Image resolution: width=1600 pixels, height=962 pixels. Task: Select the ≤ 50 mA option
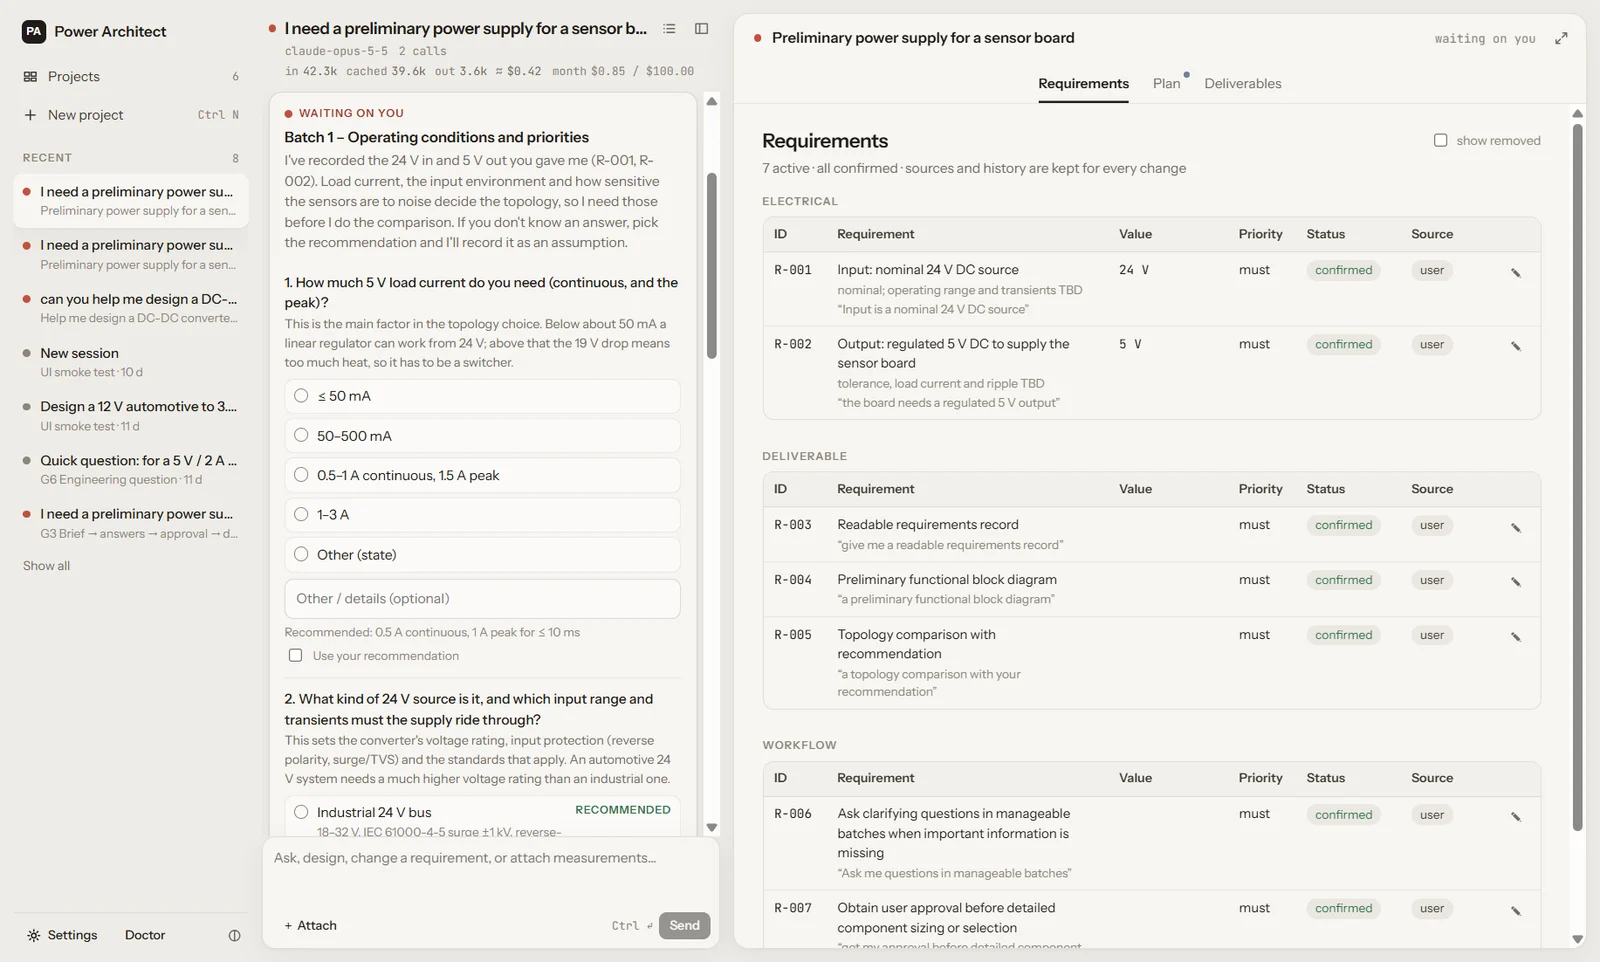tap(482, 396)
